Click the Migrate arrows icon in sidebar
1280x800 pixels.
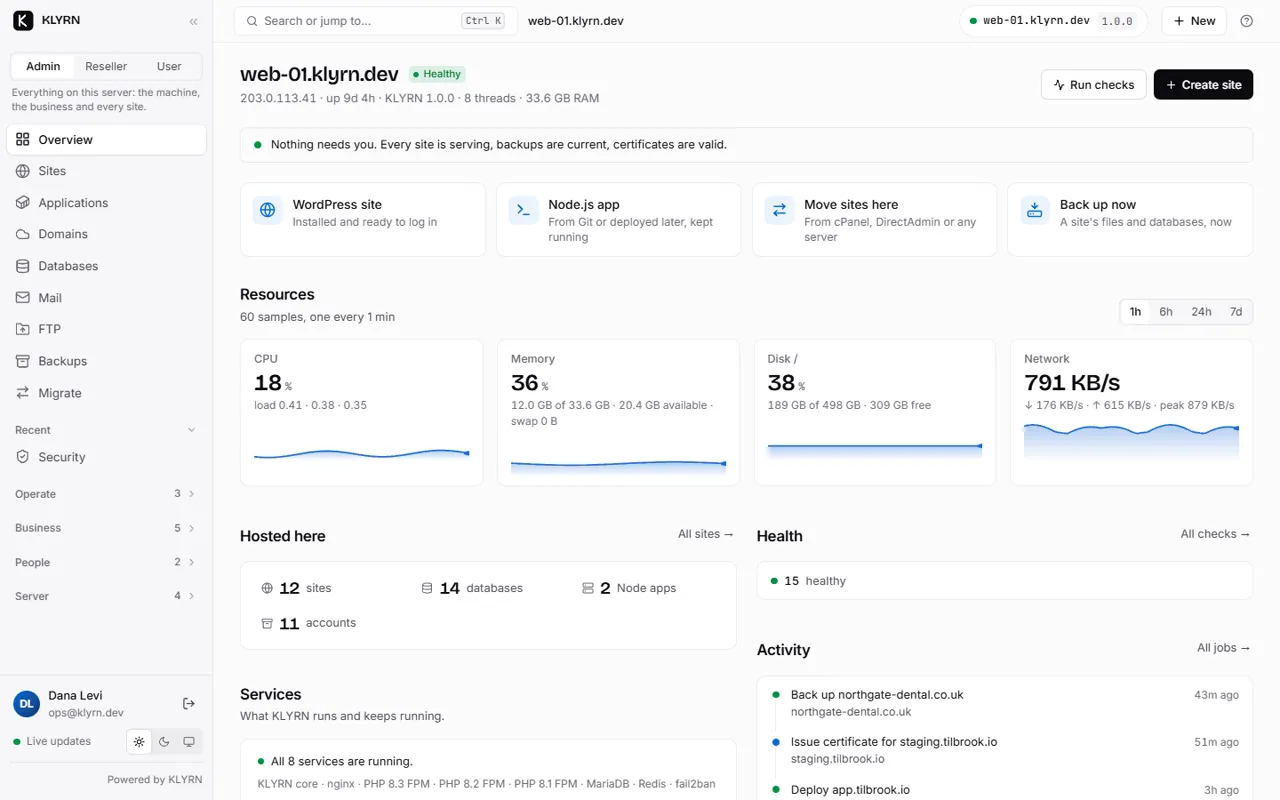tap(23, 393)
